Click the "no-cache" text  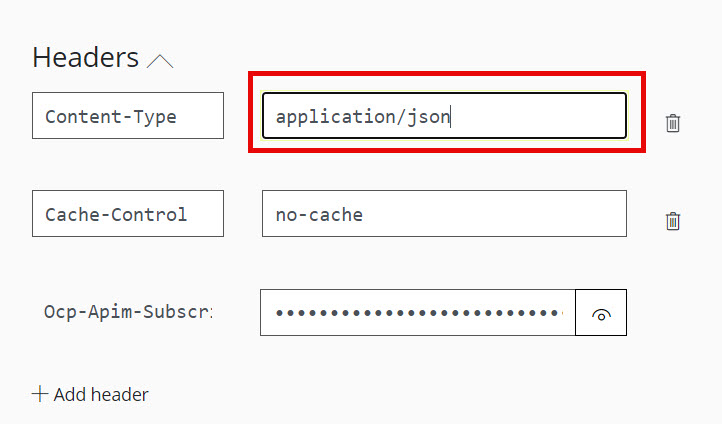coord(319,214)
